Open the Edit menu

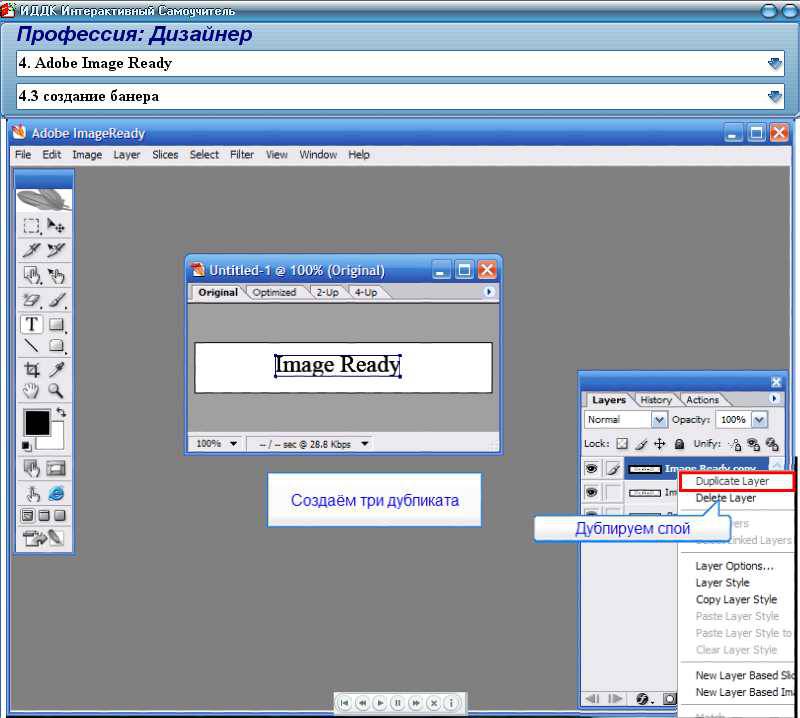[52, 155]
